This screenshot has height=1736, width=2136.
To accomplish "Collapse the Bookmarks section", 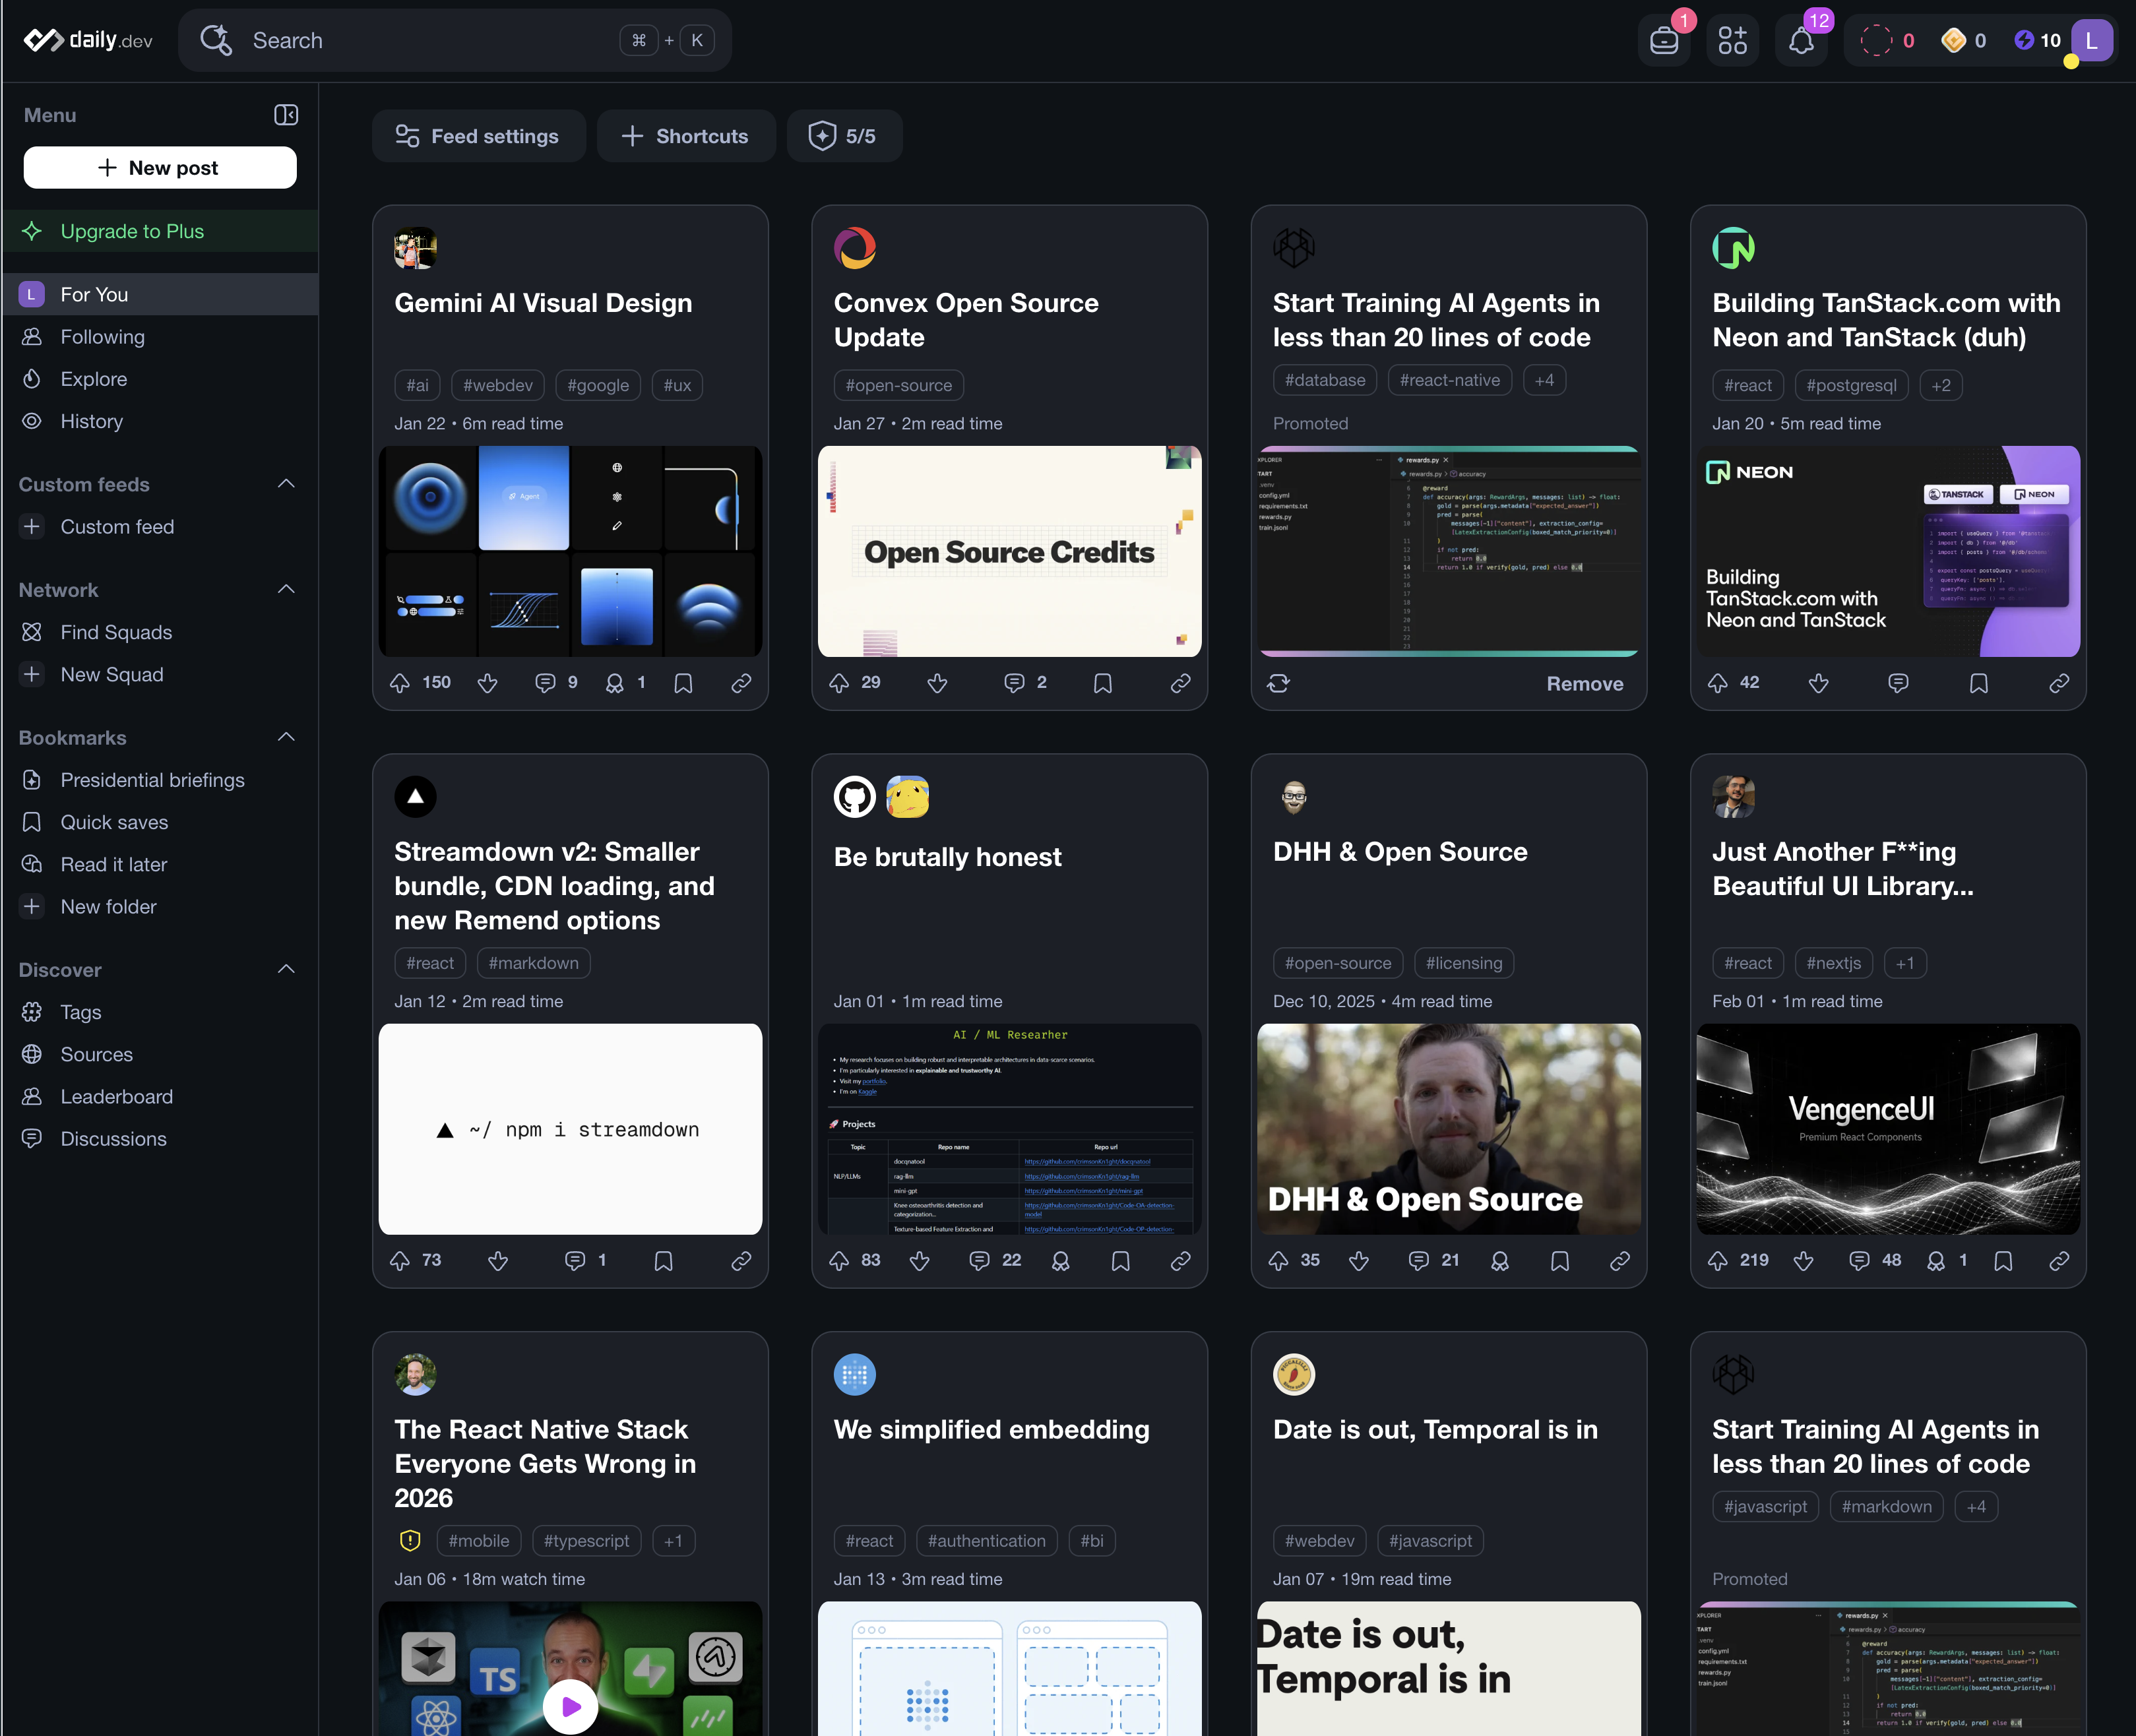I will click(286, 737).
